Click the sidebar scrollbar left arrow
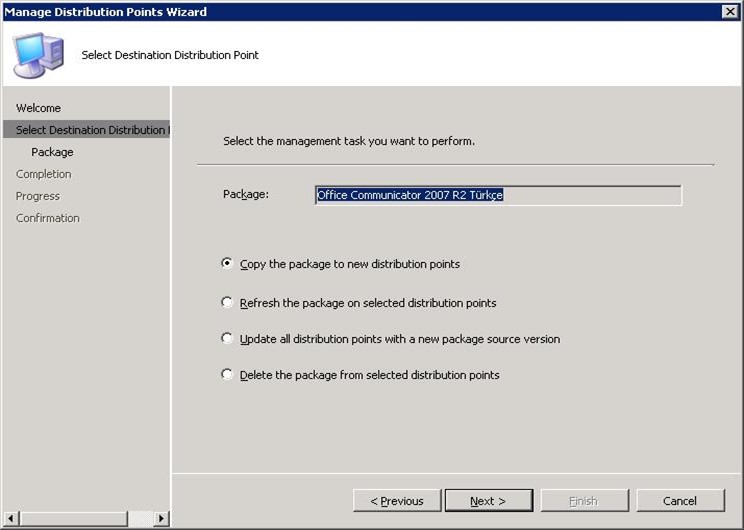This screenshot has width=744, height=530. tap(9, 519)
